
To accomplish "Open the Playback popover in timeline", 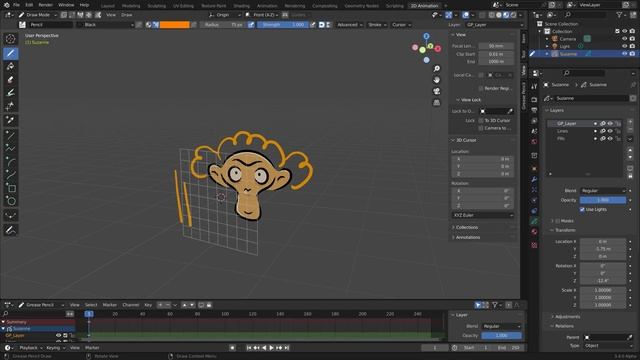I will (31, 348).
